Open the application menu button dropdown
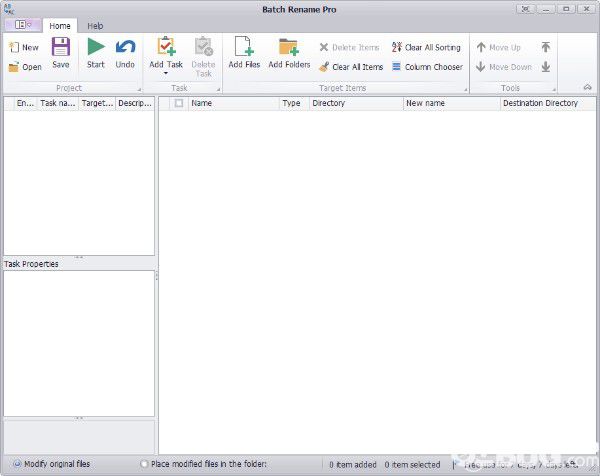The height and width of the screenshot is (476, 600). tap(23, 25)
